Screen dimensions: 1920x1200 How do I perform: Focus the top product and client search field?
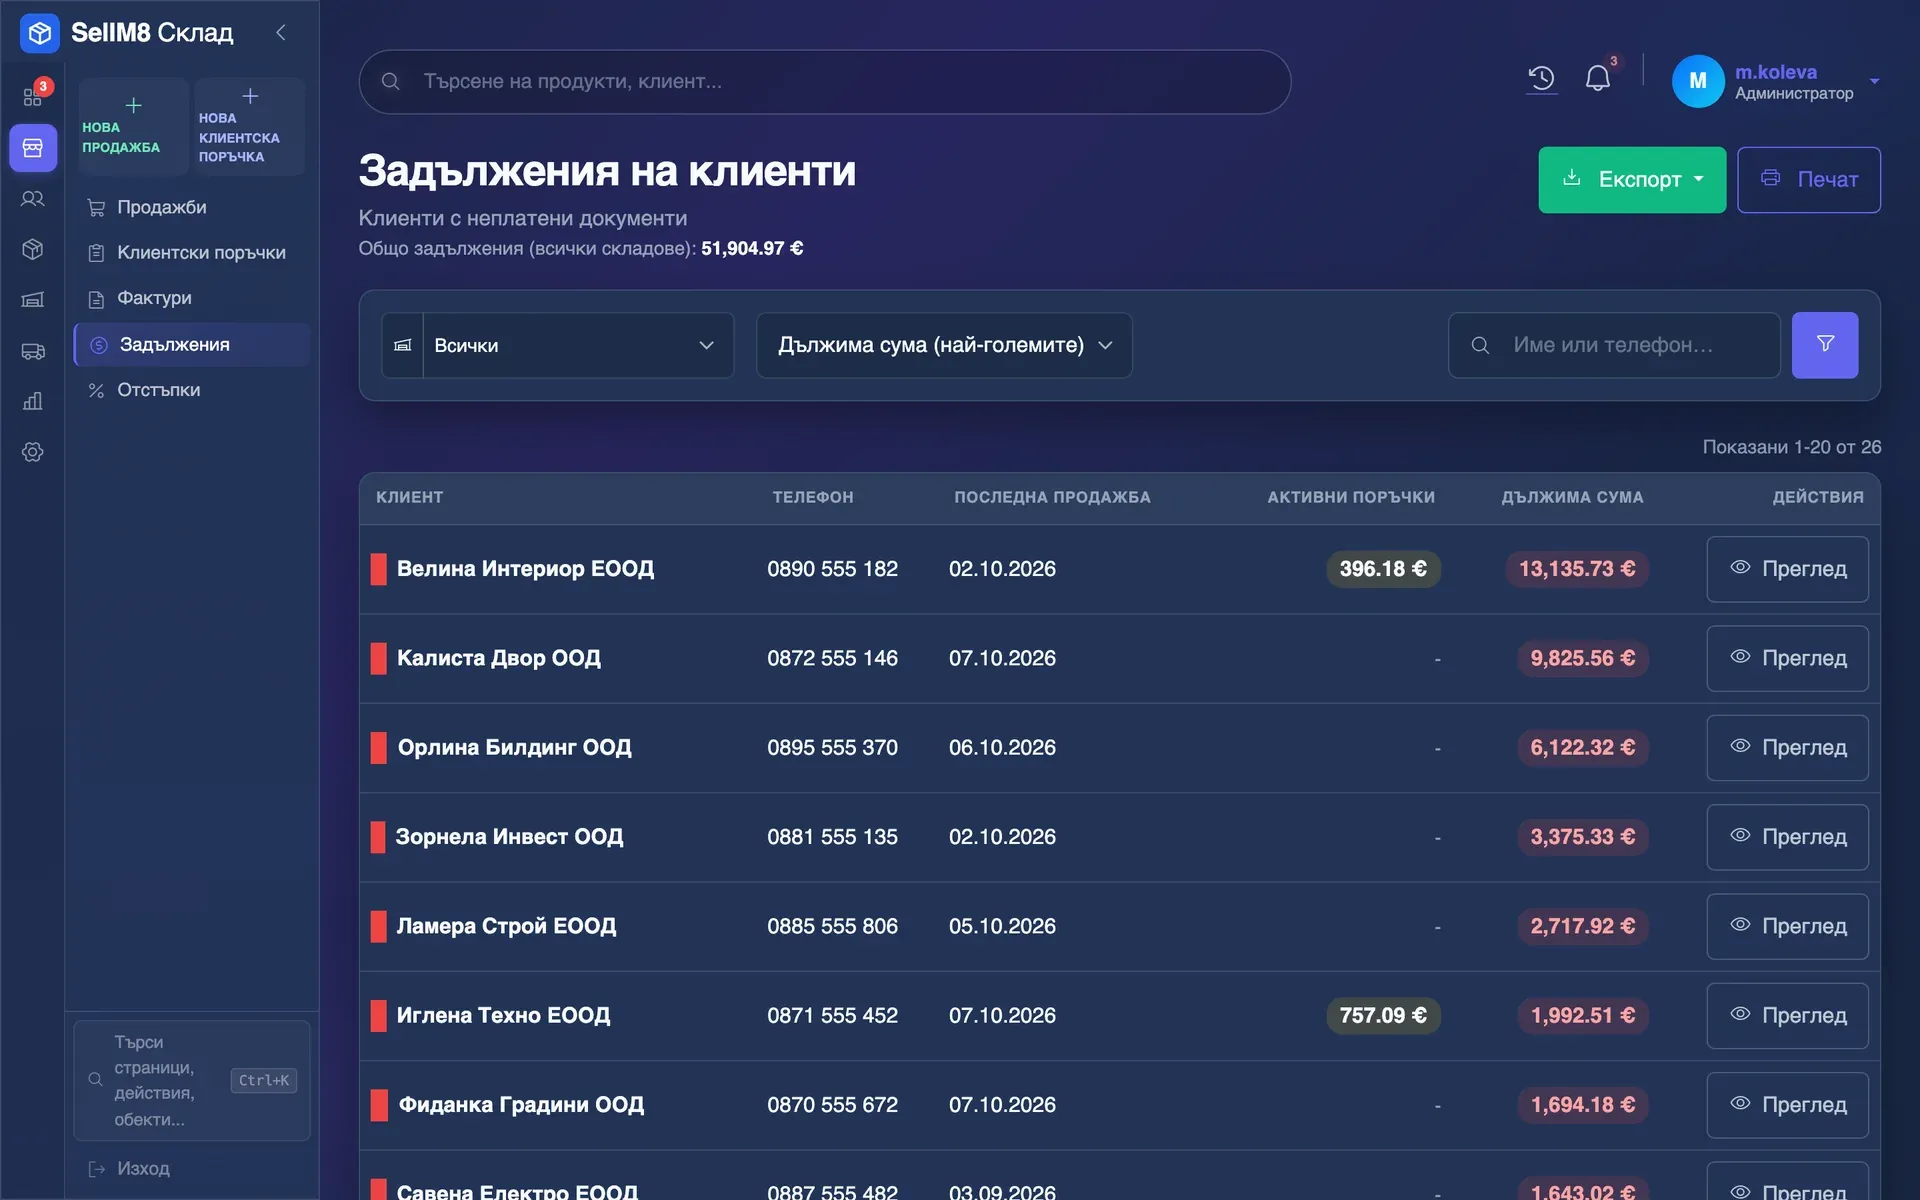click(825, 82)
